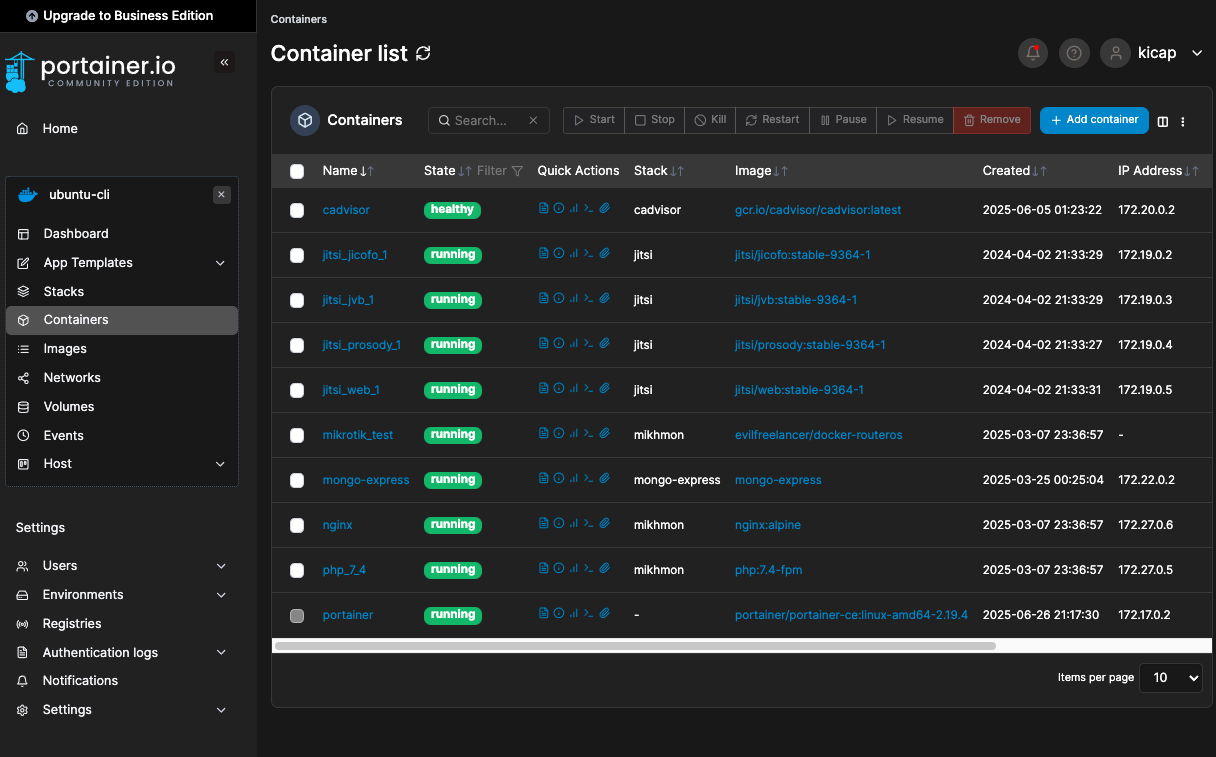Click the State filter funnel icon
Screen dimensions: 1216x757
tap(517, 171)
